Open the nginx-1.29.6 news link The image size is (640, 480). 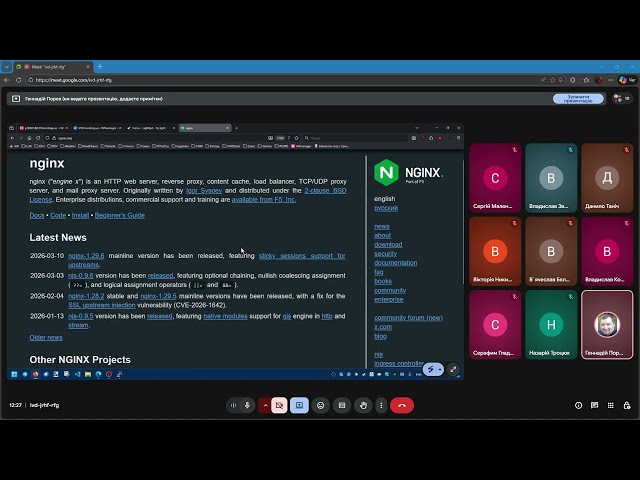point(86,256)
